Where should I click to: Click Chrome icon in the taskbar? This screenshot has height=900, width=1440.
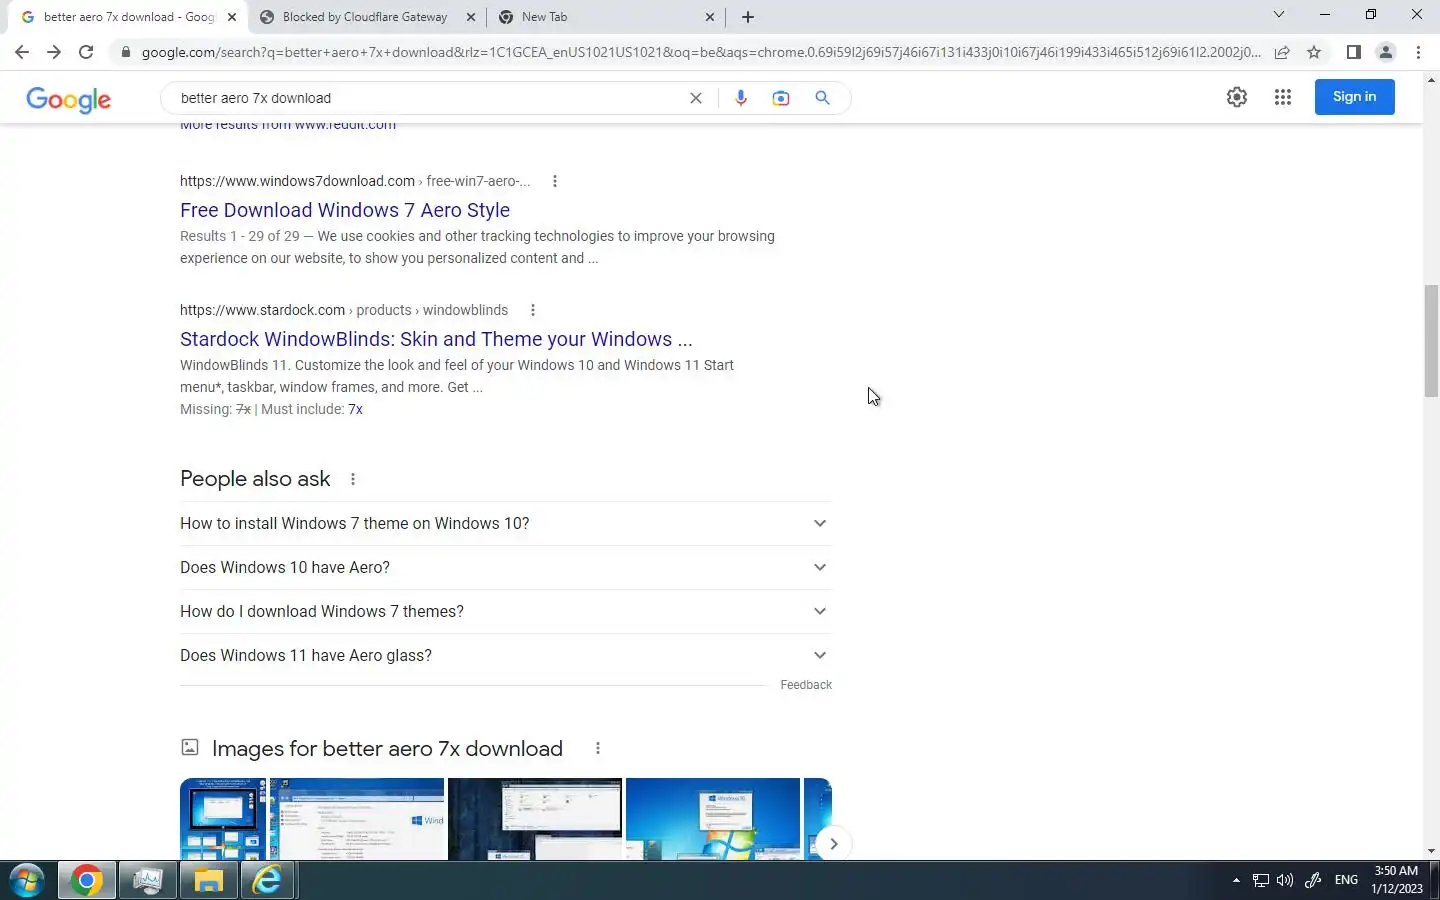coord(87,881)
